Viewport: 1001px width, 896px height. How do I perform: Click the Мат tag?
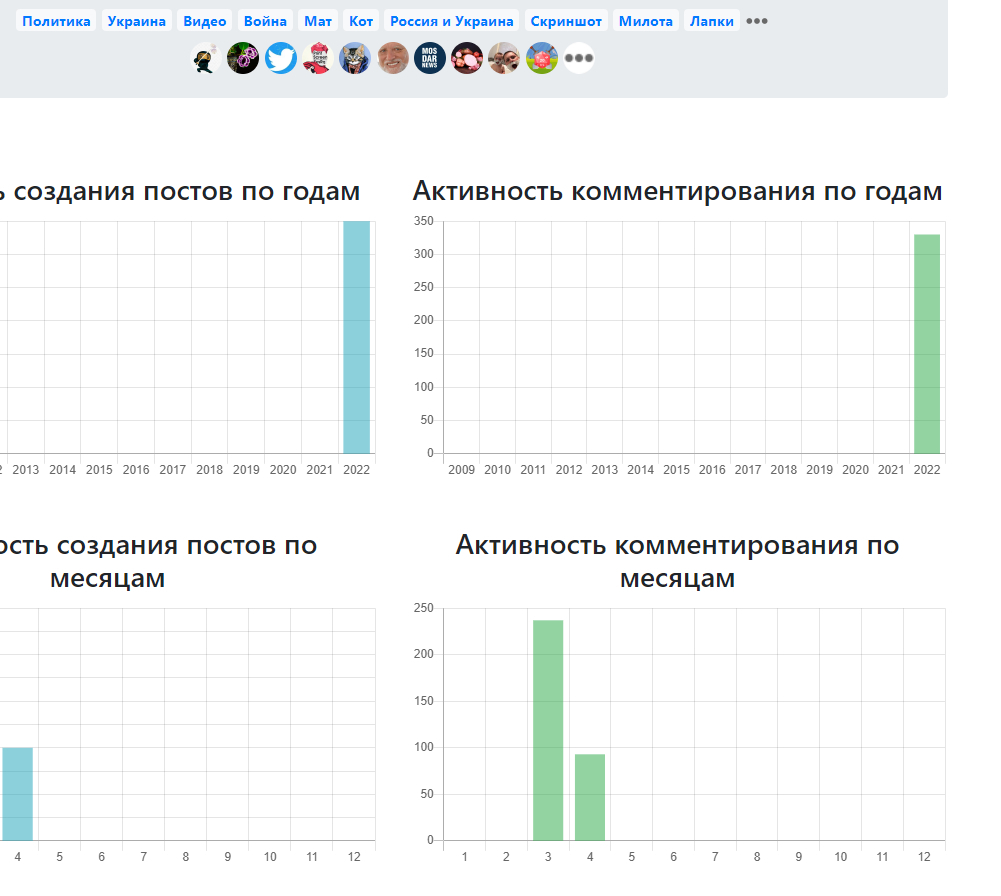[318, 21]
